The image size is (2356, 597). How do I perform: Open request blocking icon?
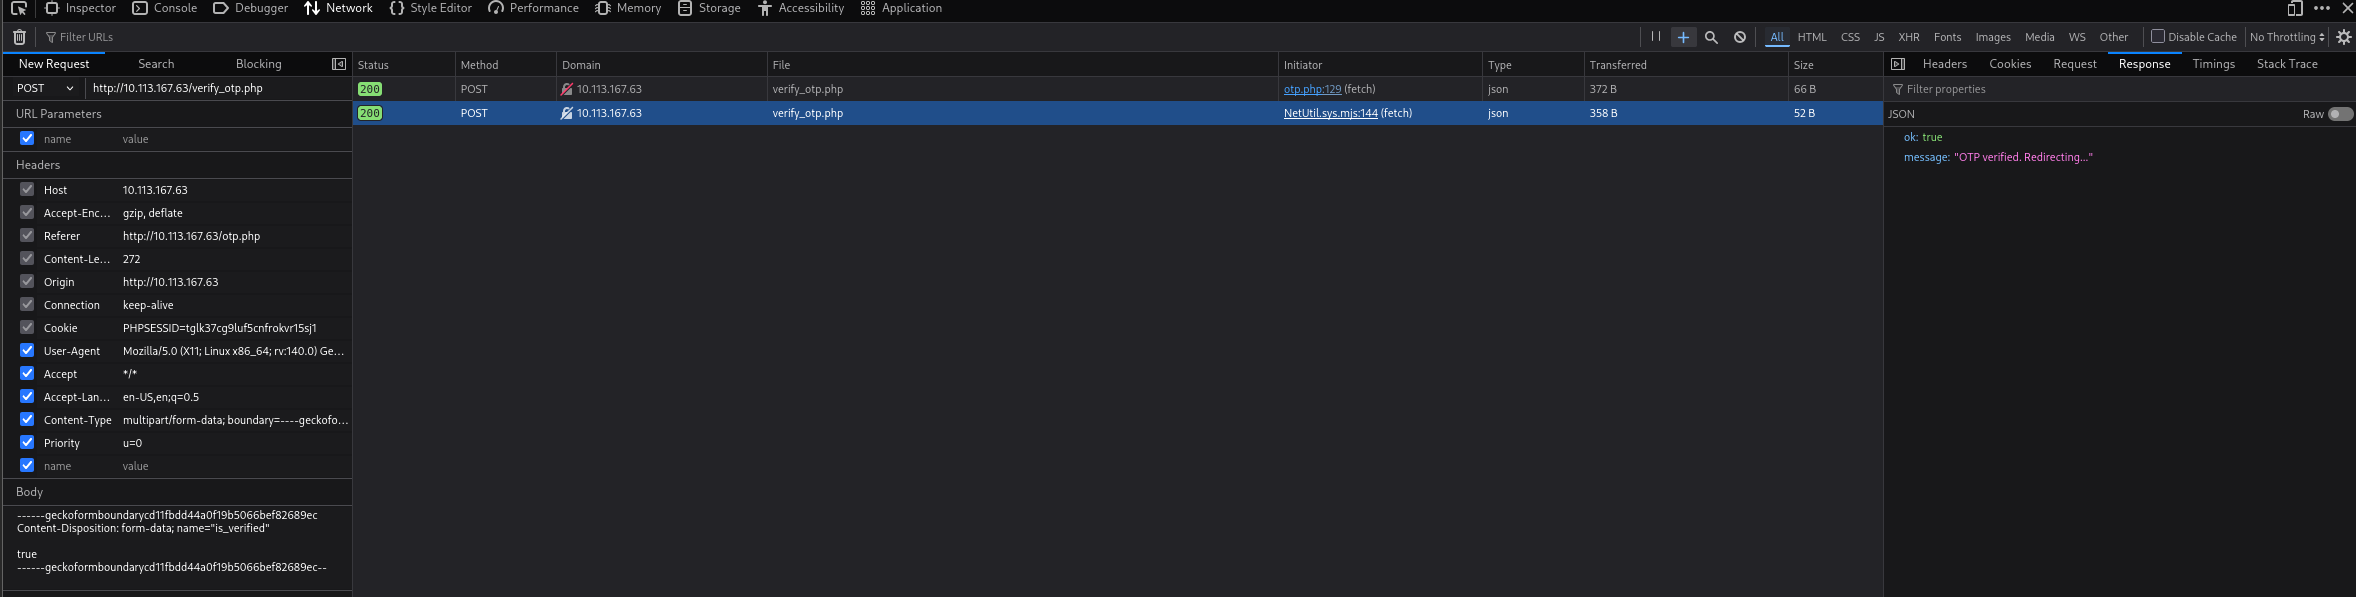click(1740, 37)
